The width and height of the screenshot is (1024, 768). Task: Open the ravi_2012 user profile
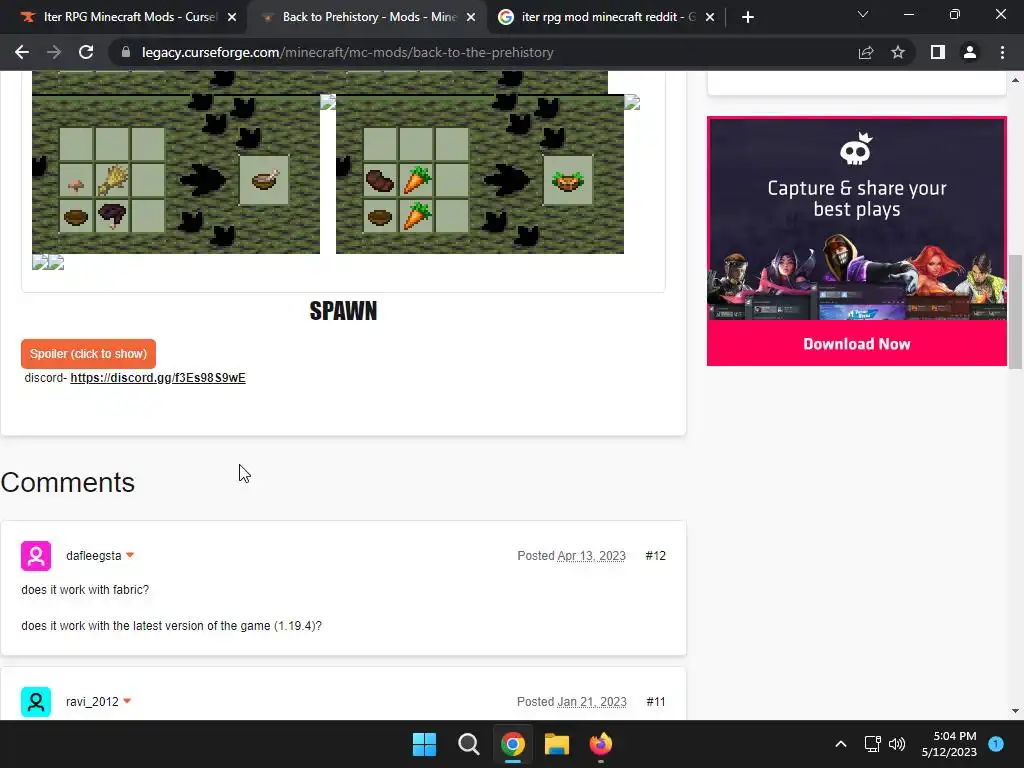click(92, 702)
